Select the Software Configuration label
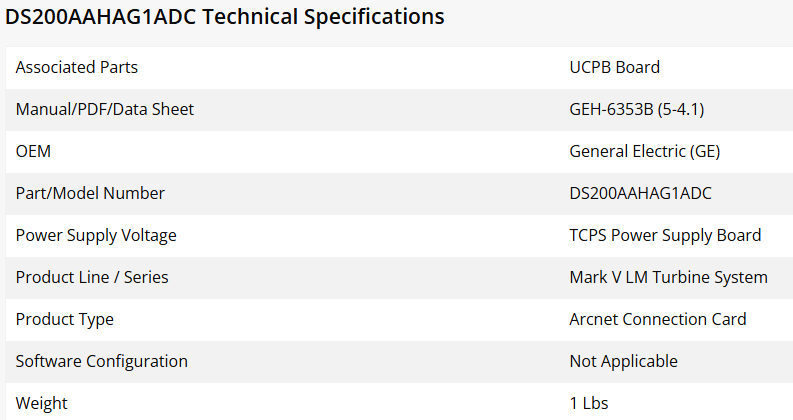Image resolution: width=793 pixels, height=420 pixels. pyautogui.click(x=102, y=362)
